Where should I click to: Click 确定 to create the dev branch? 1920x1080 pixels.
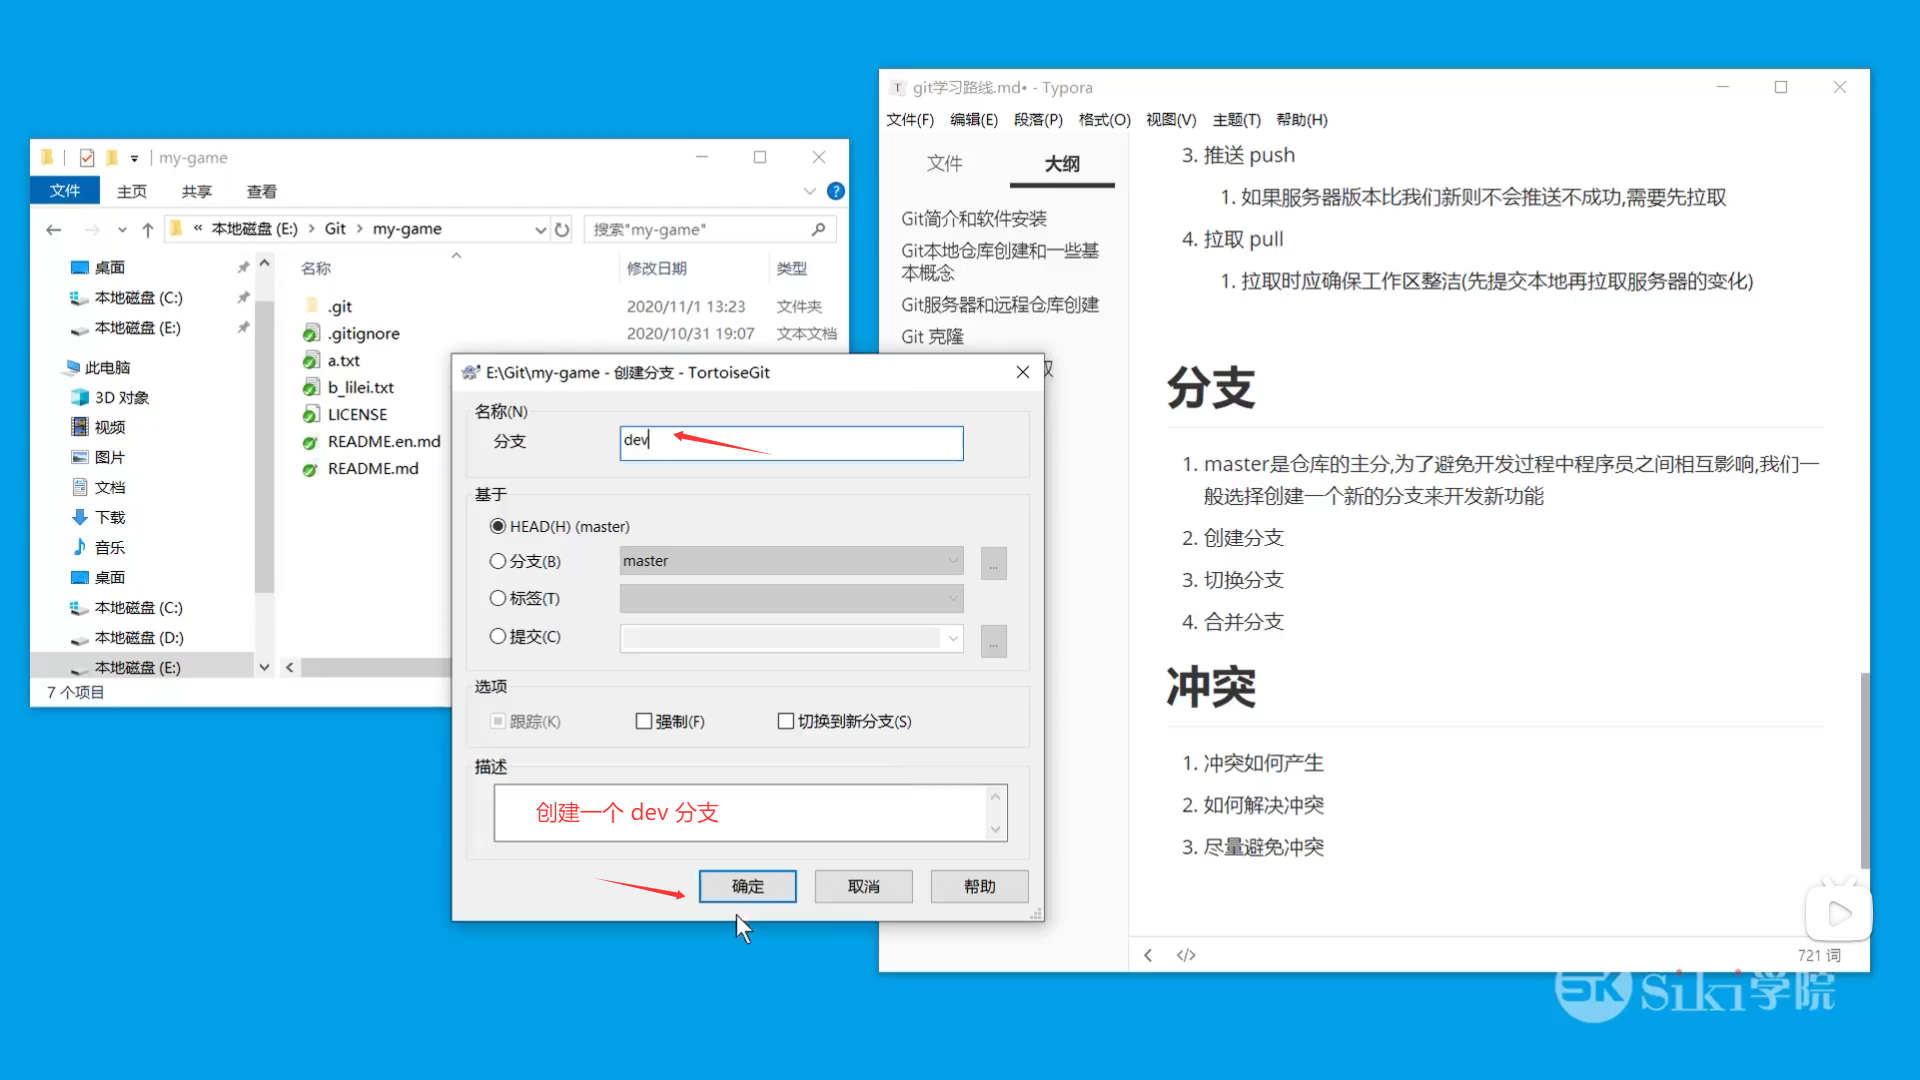(747, 886)
